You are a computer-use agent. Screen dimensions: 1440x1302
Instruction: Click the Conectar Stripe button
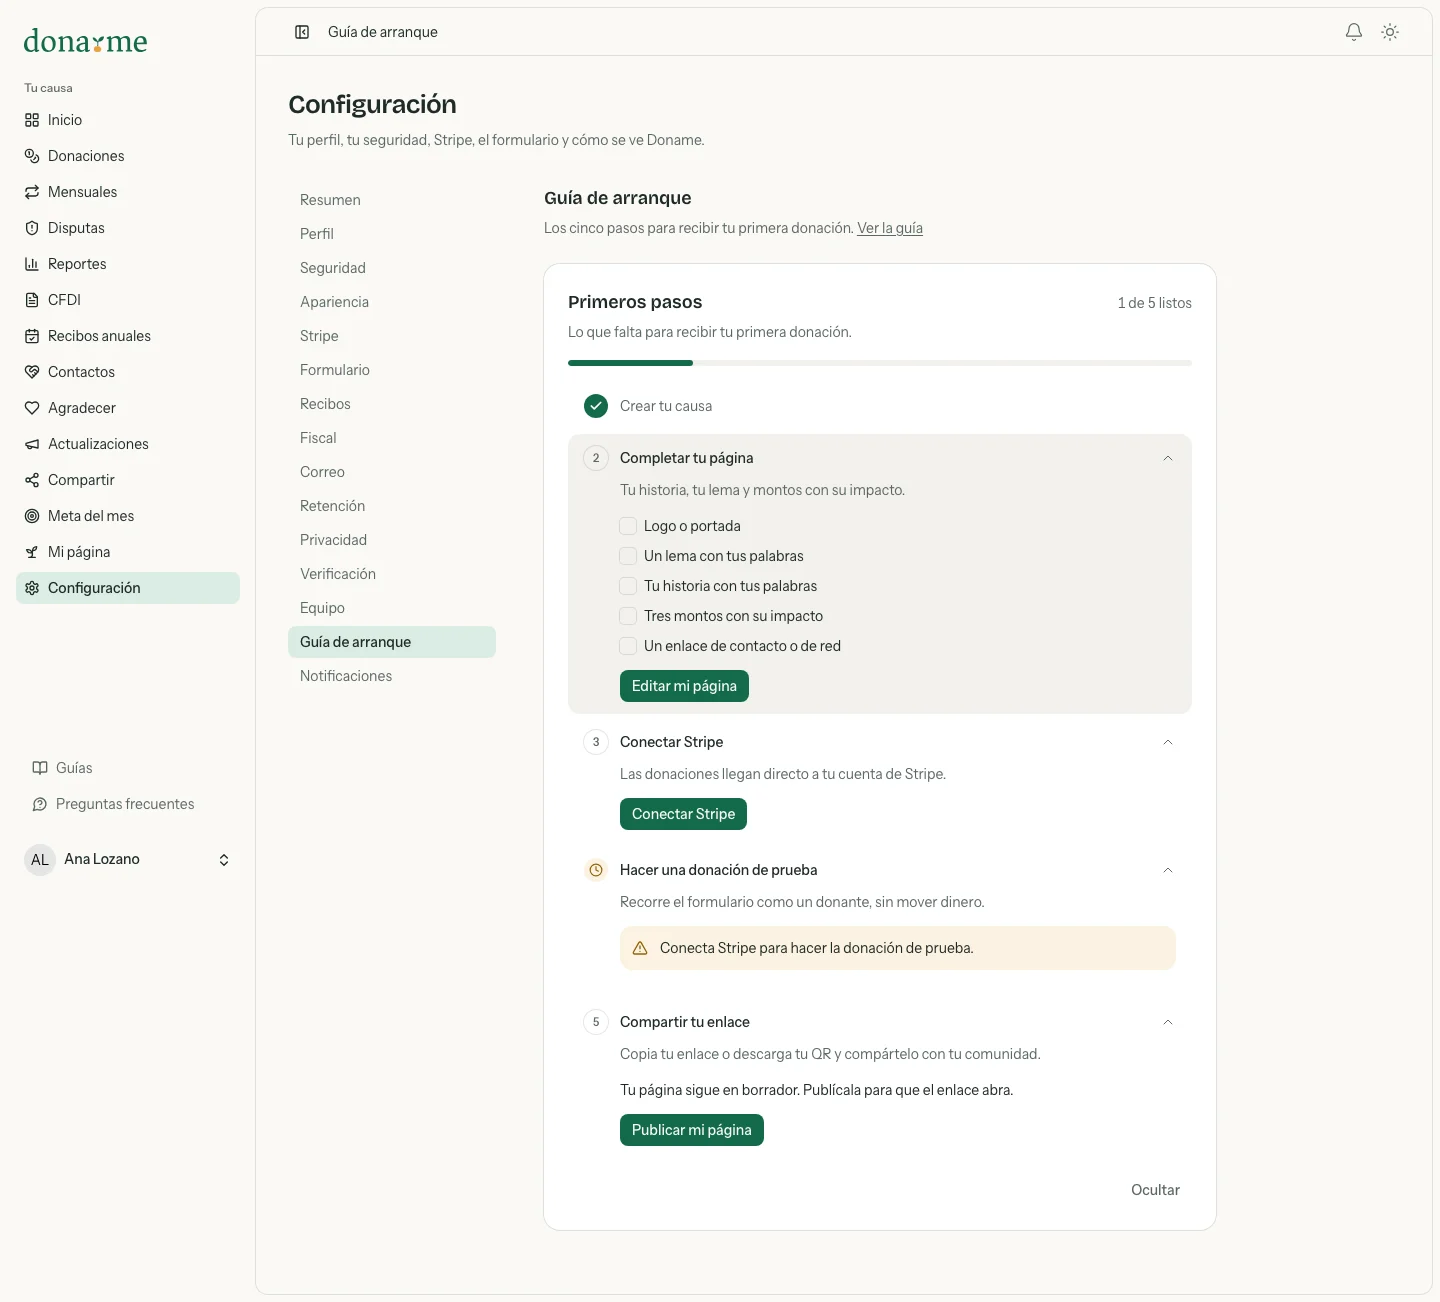point(683,814)
